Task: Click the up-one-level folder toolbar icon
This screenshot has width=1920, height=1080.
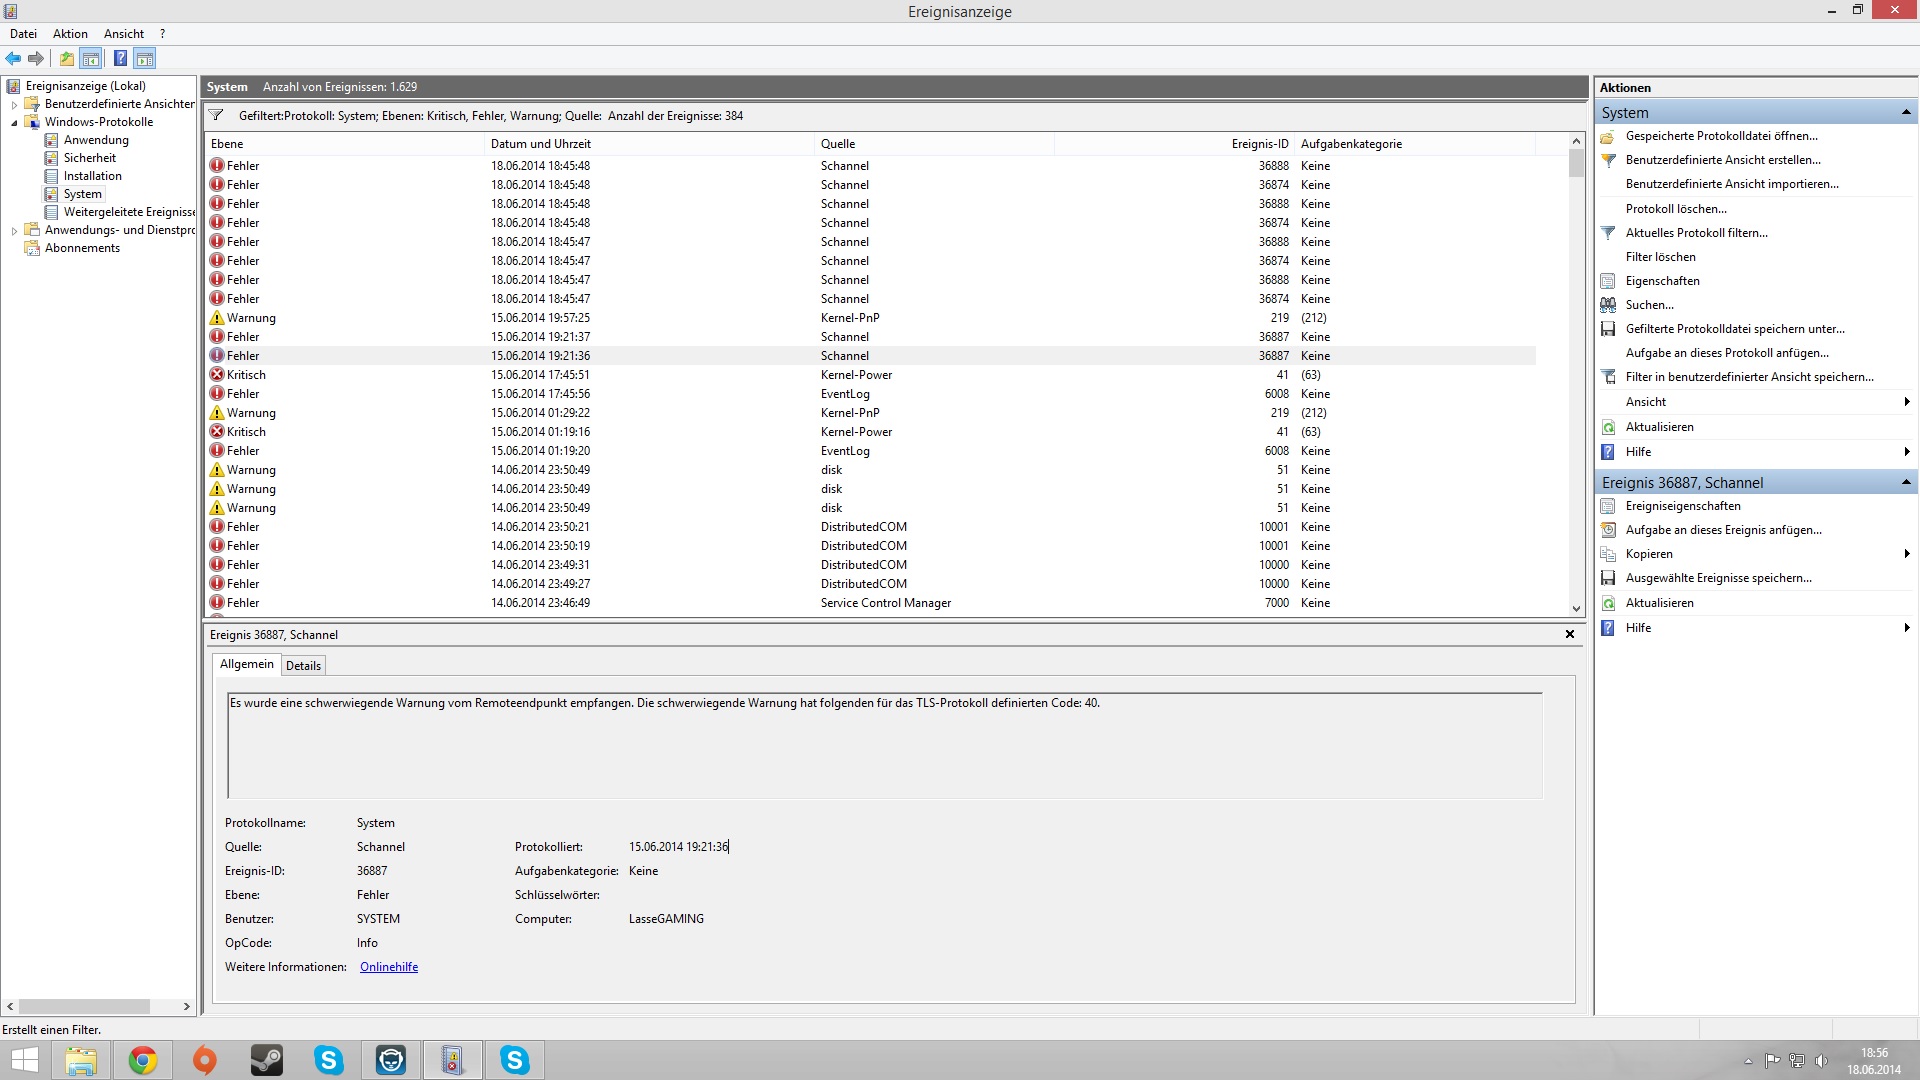Action: tap(66, 58)
